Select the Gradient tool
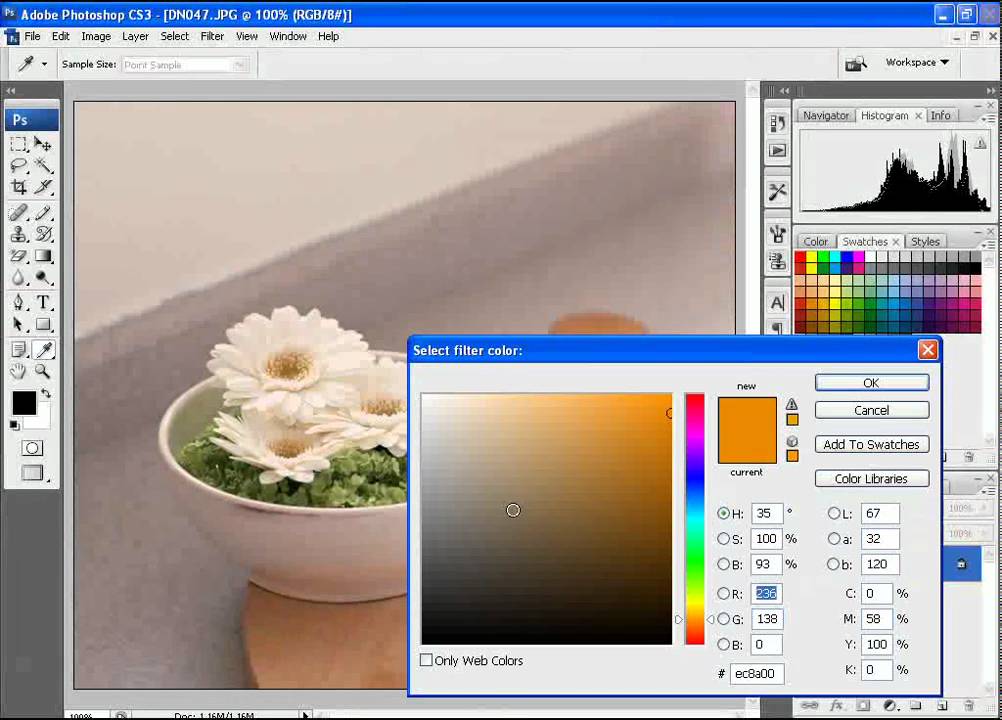Viewport: 1002px width, 720px height. [43, 256]
